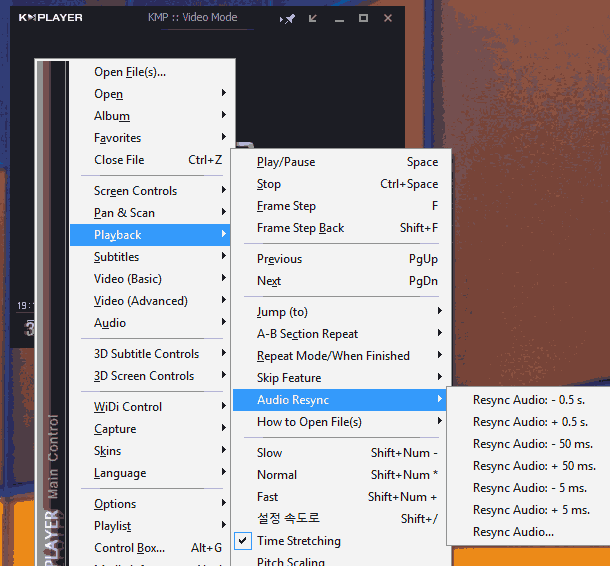This screenshot has width=610, height=566.
Task: Expand the Favorites submenu
Action: tap(152, 138)
